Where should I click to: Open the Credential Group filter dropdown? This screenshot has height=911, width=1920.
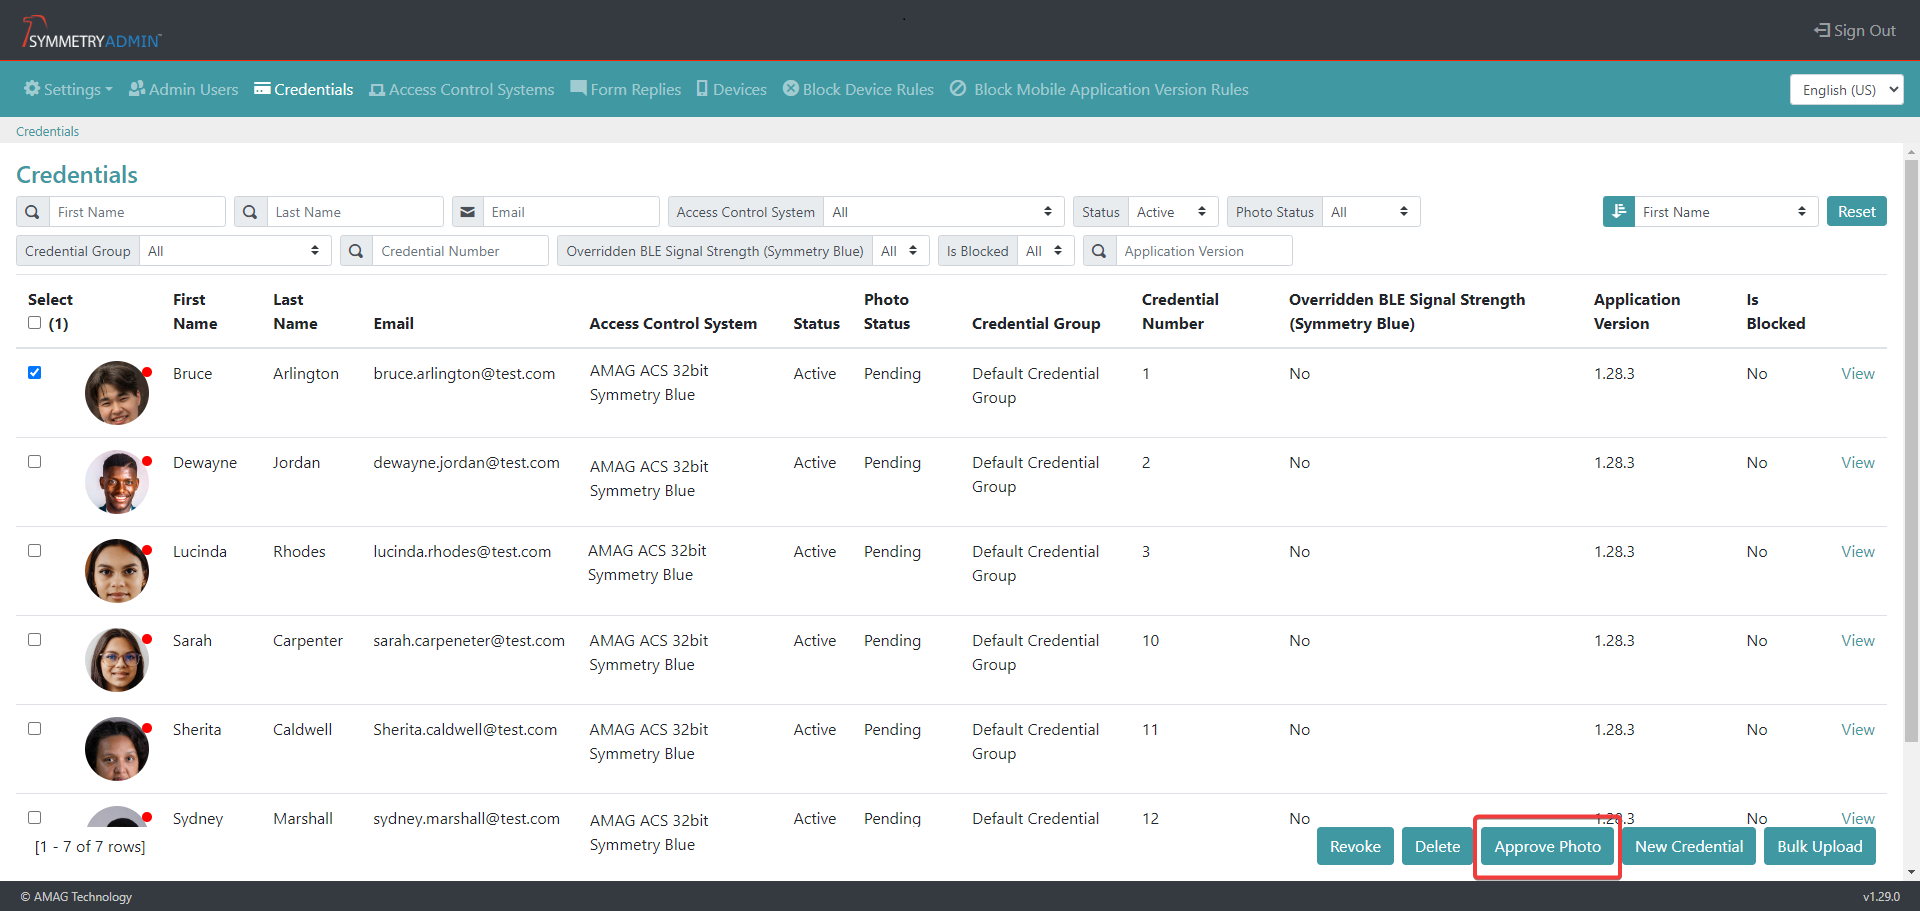coord(236,251)
